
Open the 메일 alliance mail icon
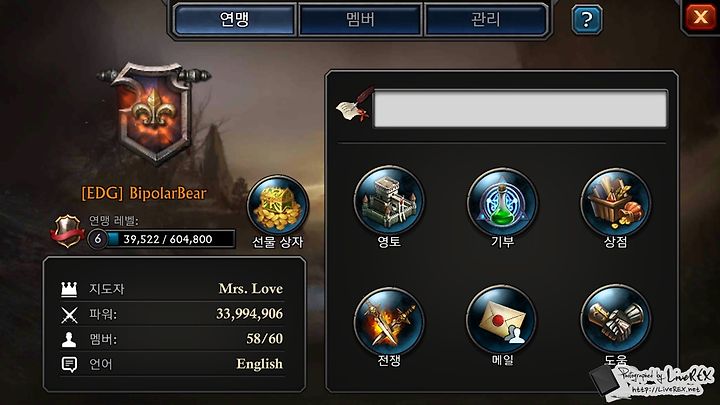coord(502,320)
